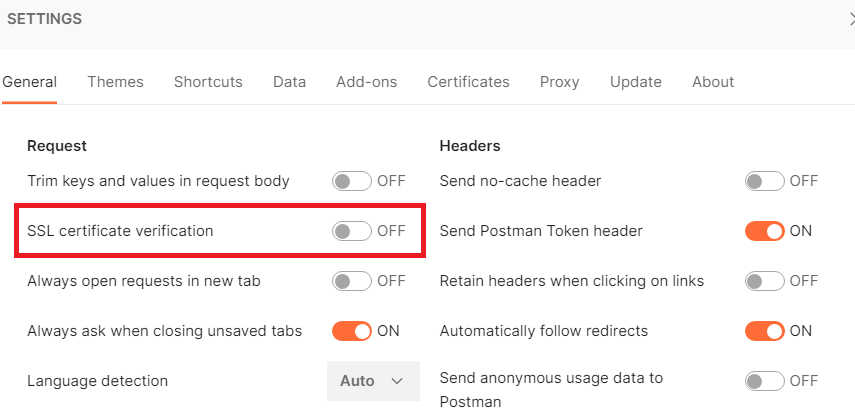Enable Retain headers when clicking on links

click(x=765, y=281)
